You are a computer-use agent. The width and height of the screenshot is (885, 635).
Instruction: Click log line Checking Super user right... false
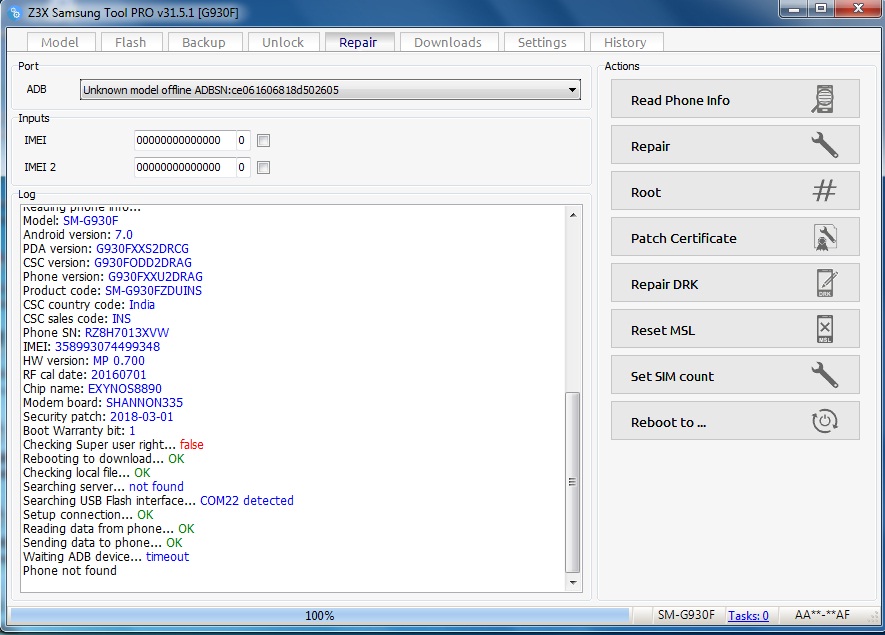coord(113,445)
